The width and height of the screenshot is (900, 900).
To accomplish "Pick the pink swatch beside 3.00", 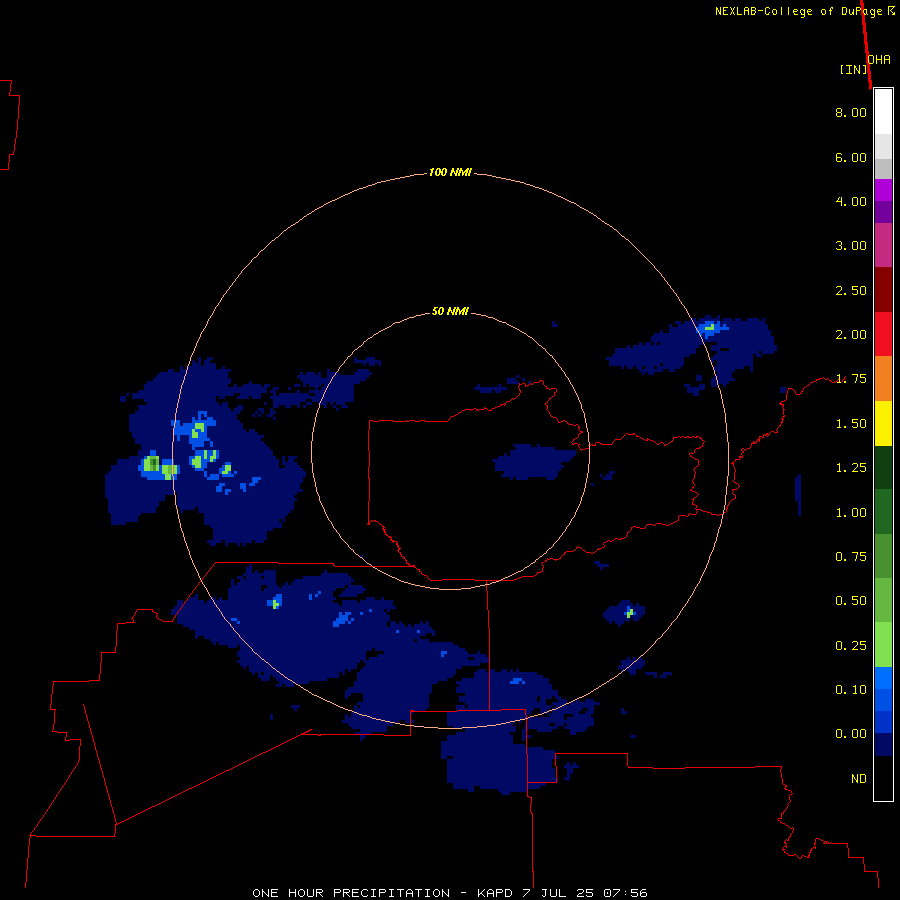I will coord(883,245).
